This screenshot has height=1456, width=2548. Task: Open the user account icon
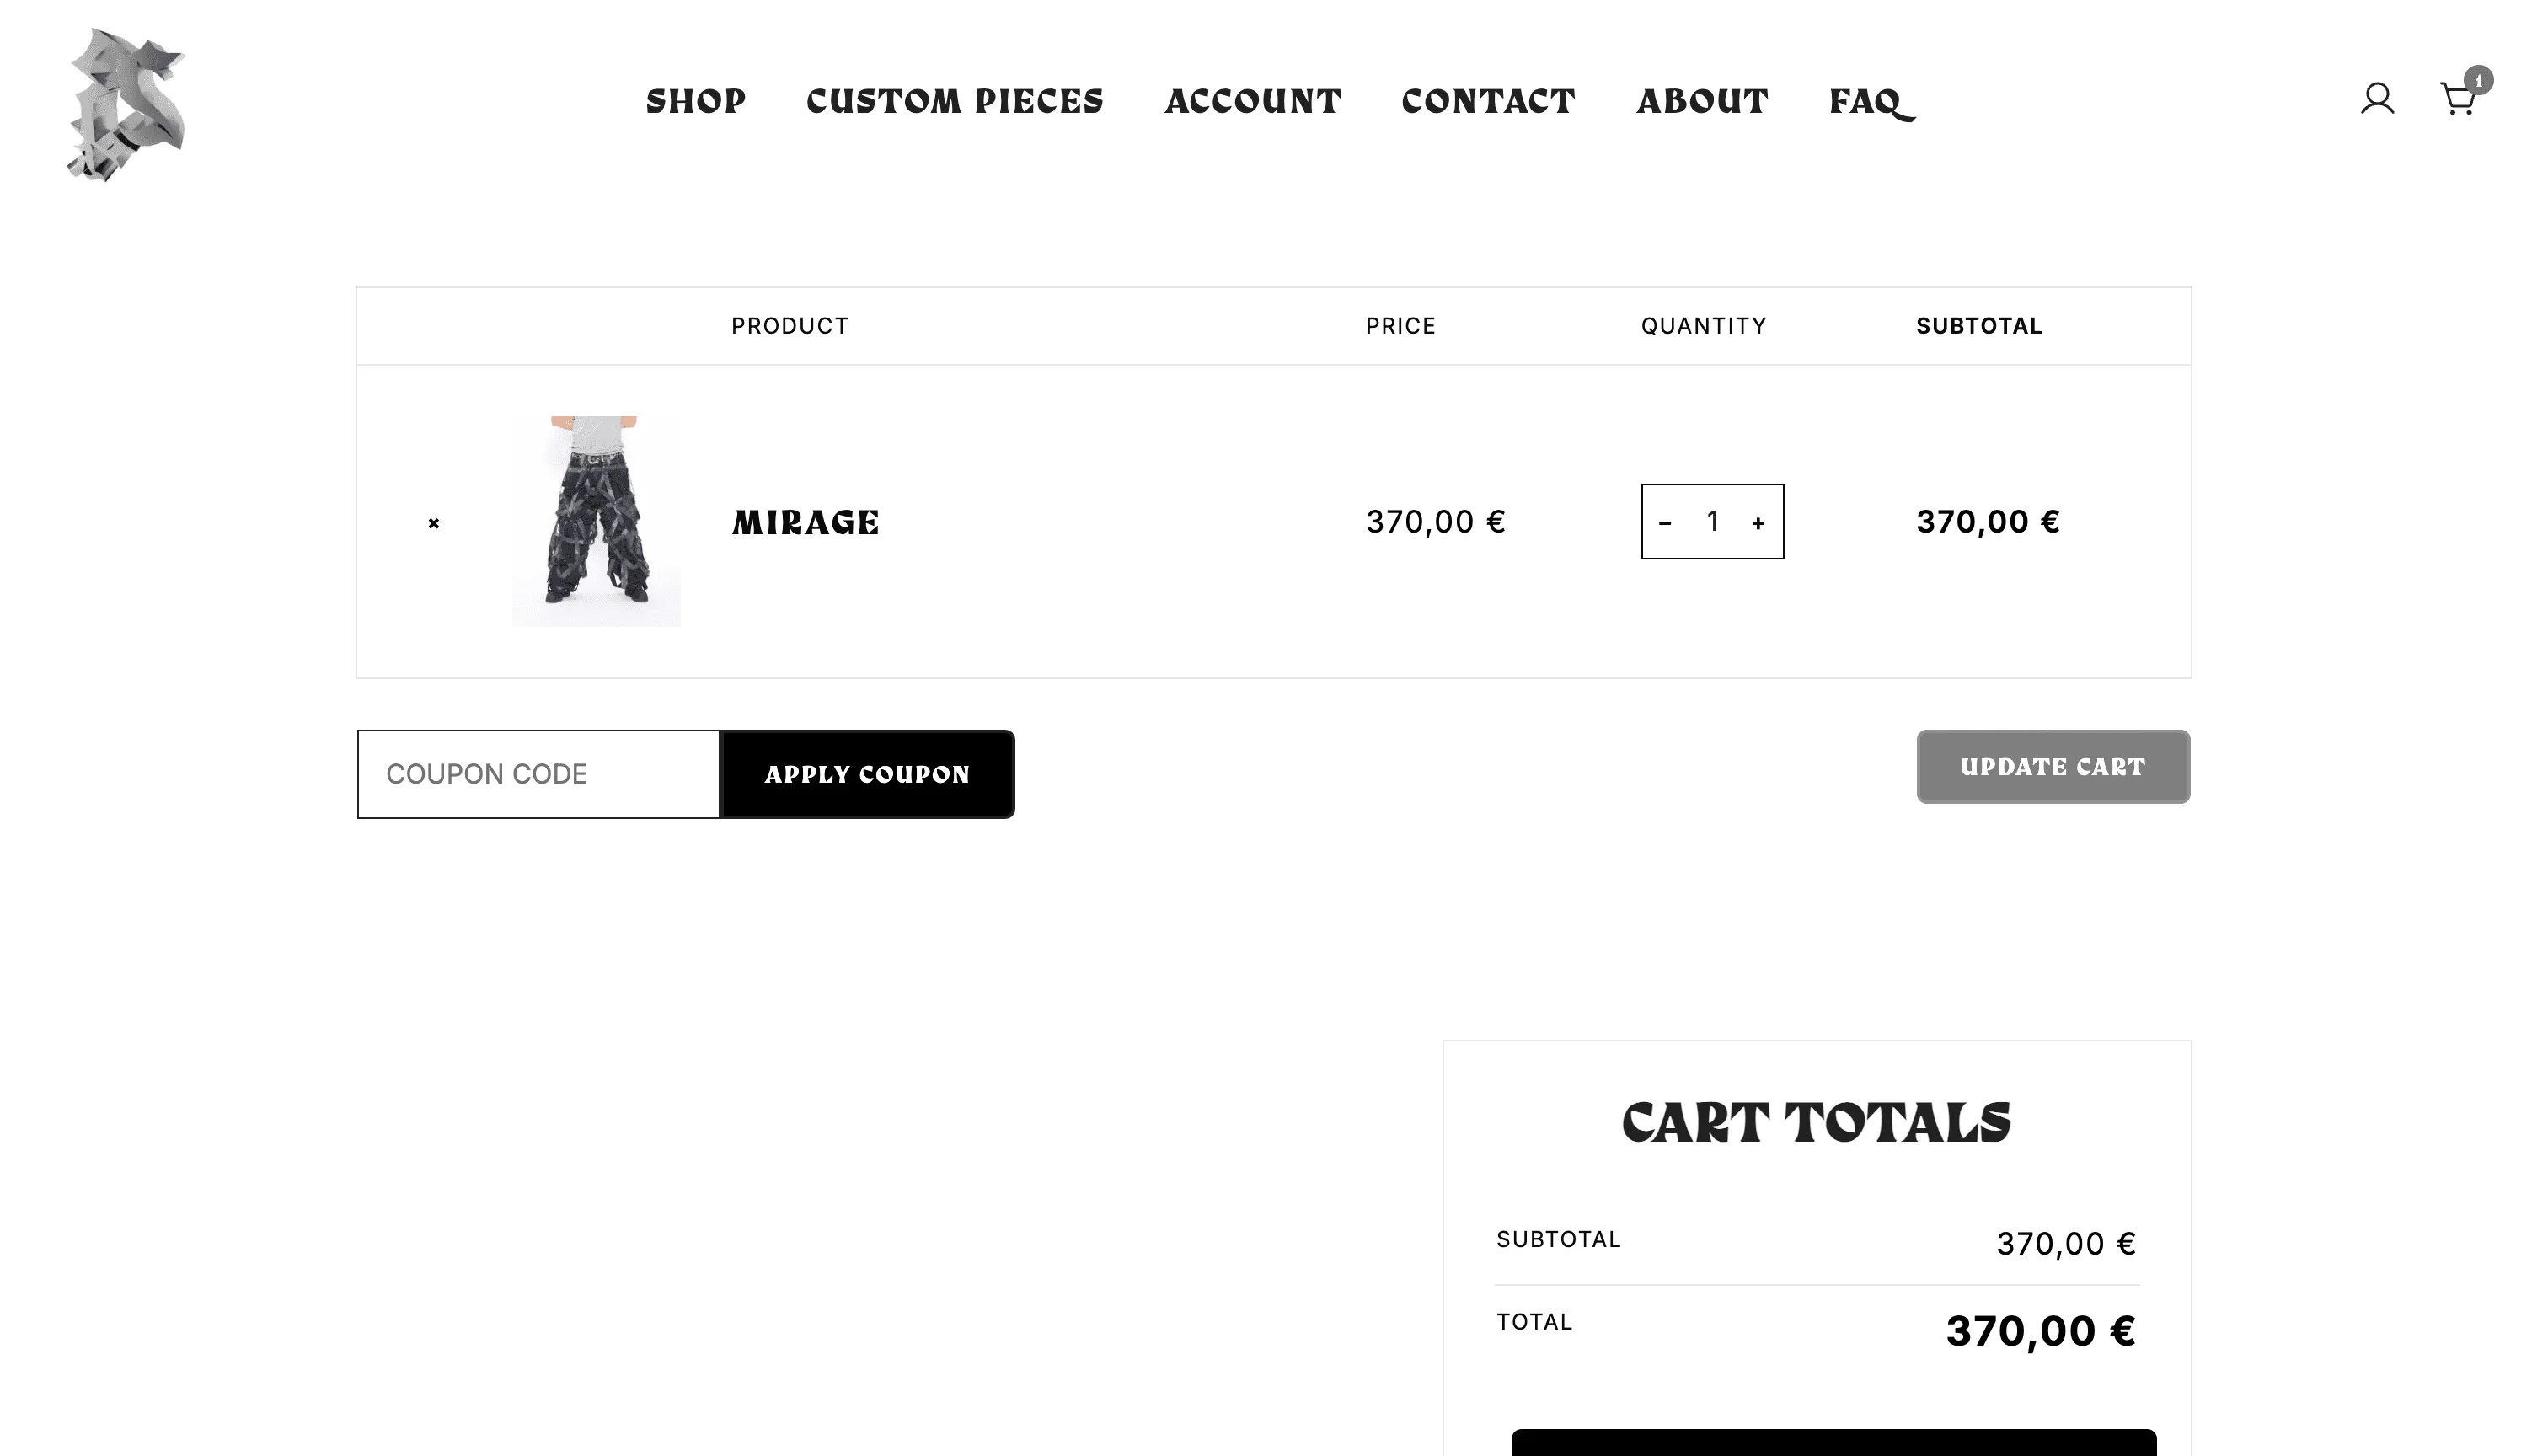coord(2377,99)
